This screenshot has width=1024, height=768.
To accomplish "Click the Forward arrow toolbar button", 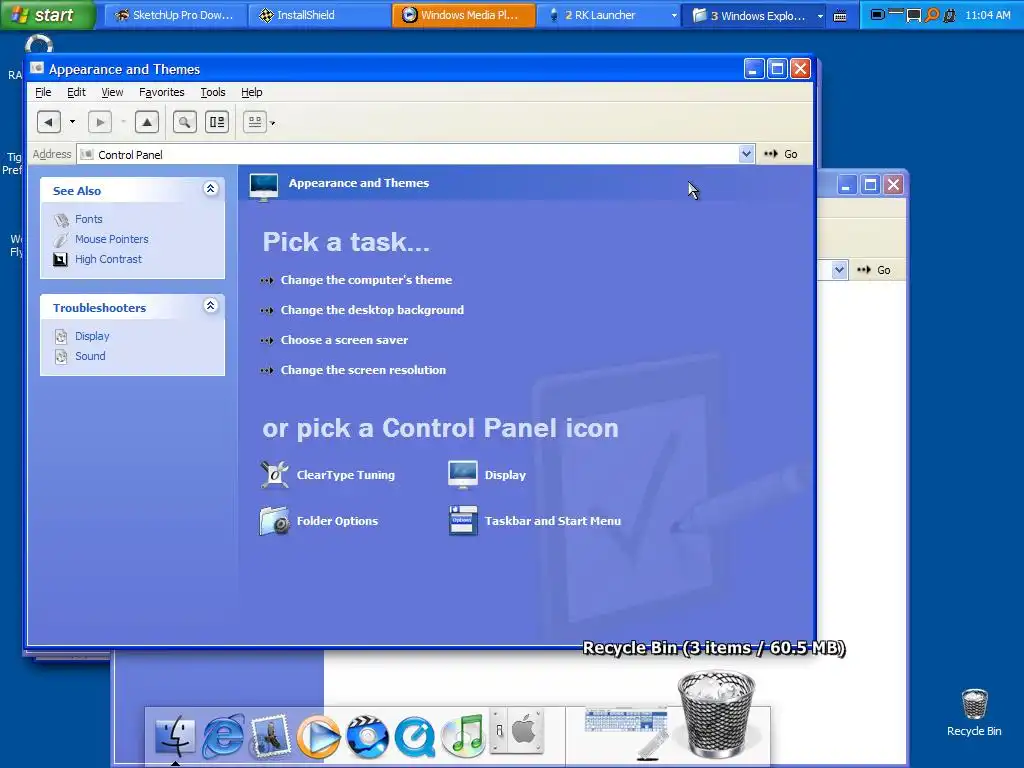I will (x=100, y=122).
